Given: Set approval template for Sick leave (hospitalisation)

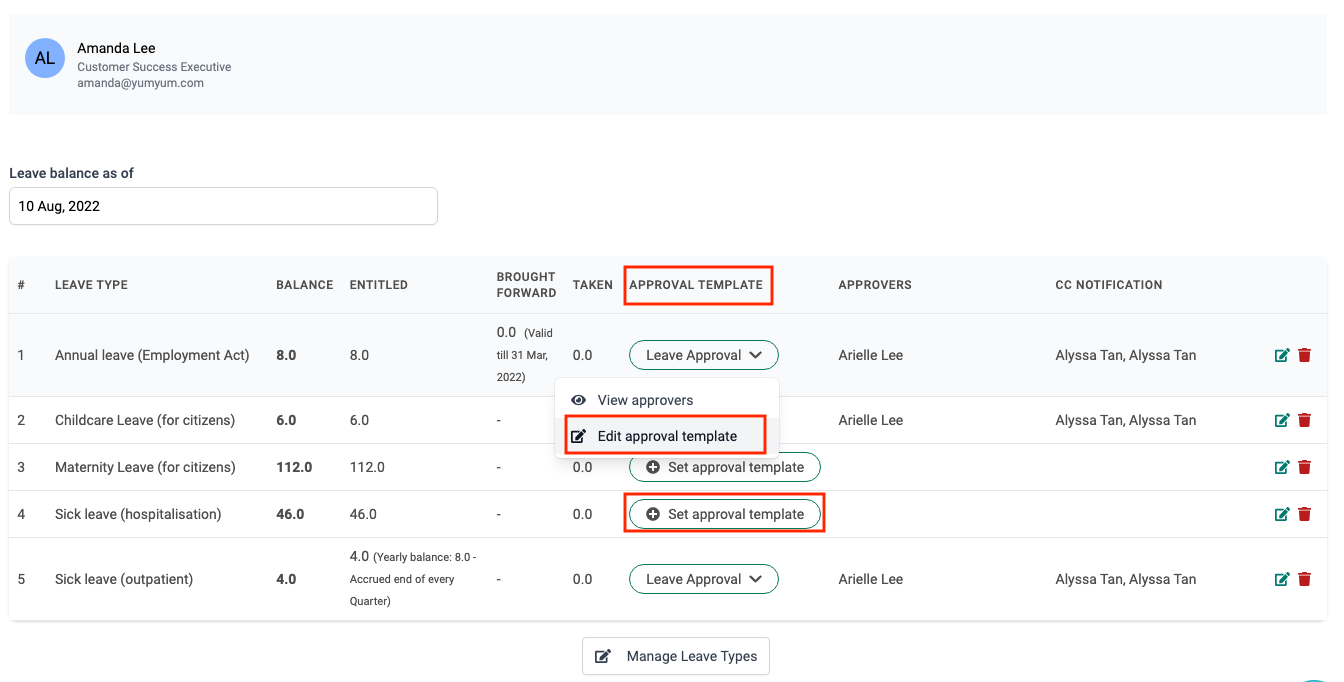Looking at the screenshot, I should point(724,514).
